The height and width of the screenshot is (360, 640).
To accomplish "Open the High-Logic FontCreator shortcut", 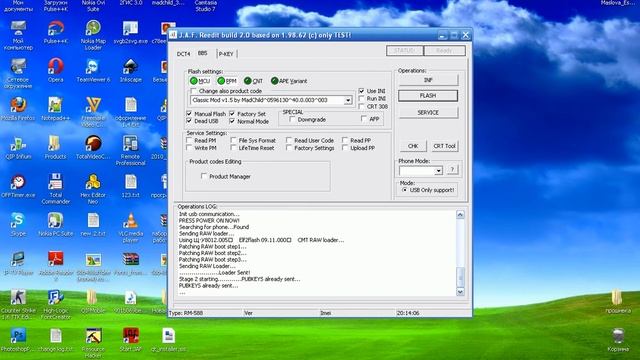I will pos(56,297).
